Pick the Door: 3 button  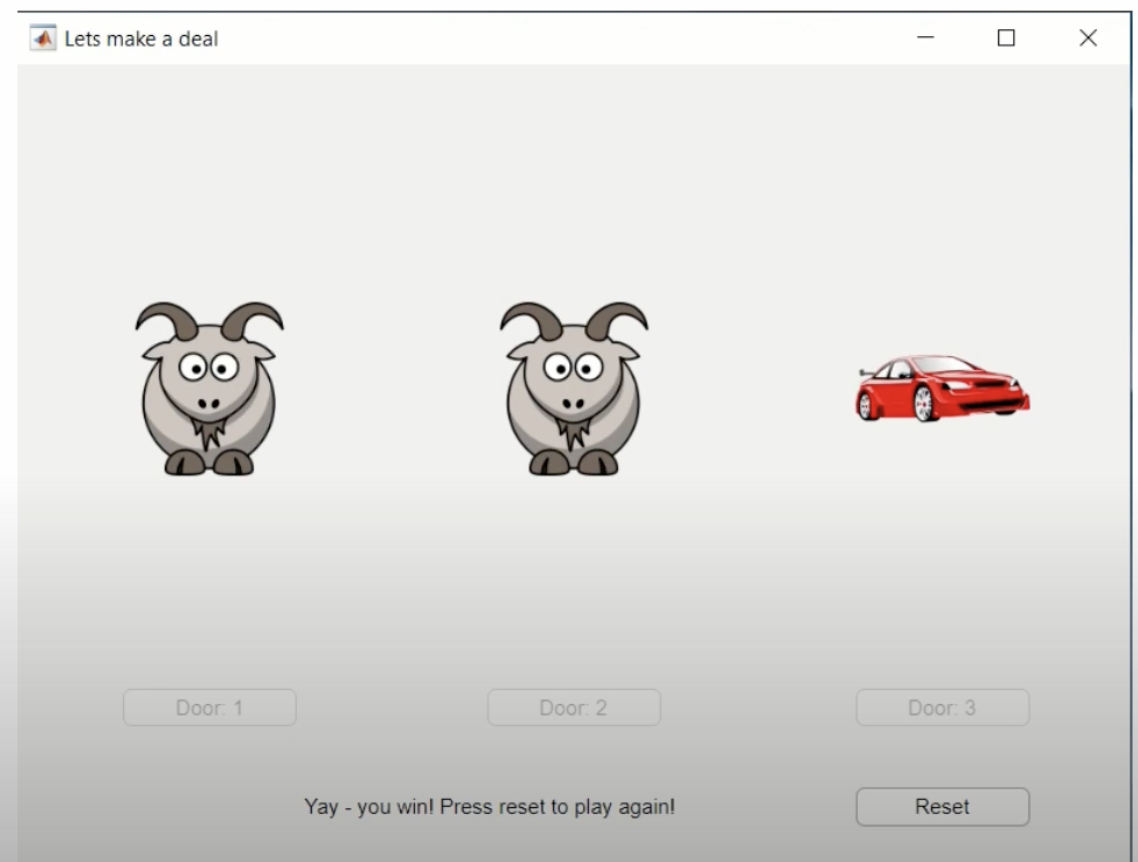[942, 708]
